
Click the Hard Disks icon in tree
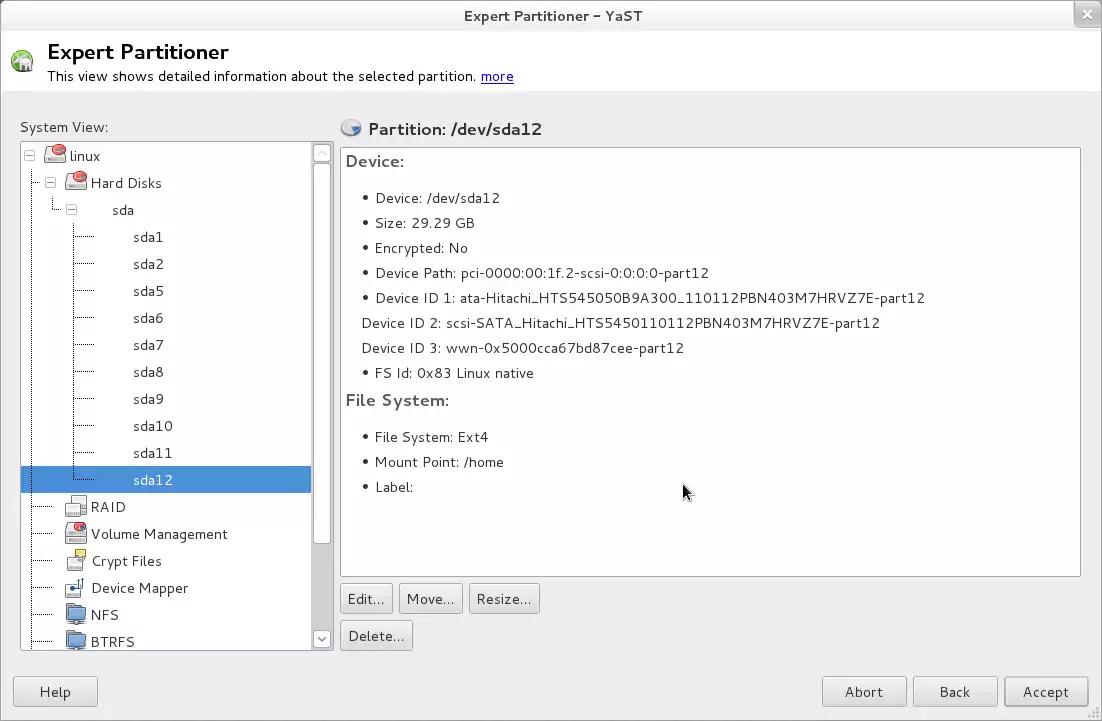point(76,182)
